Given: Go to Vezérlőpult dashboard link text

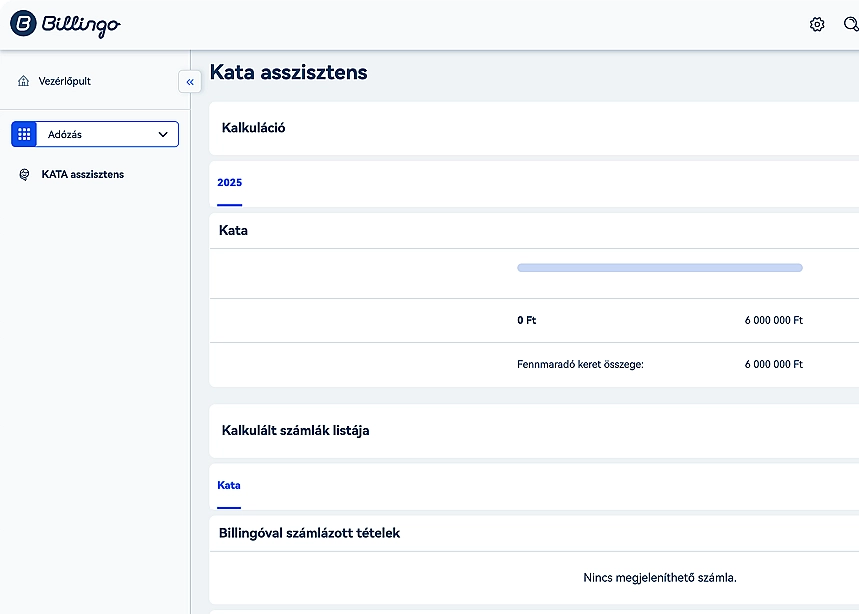Looking at the screenshot, I should coord(65,81).
